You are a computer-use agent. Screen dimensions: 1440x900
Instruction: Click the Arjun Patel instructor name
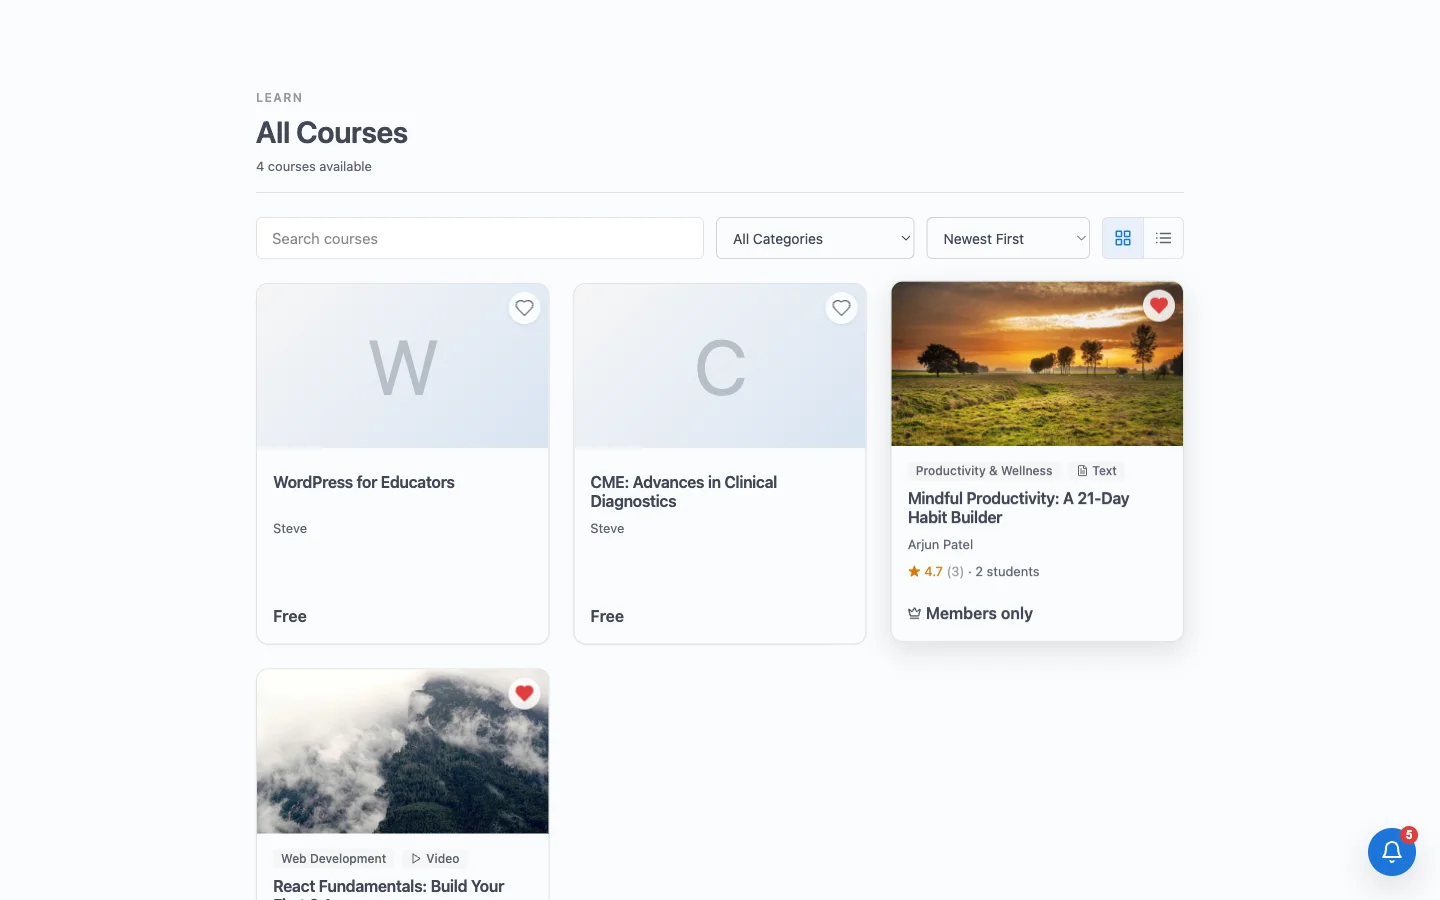coord(940,545)
